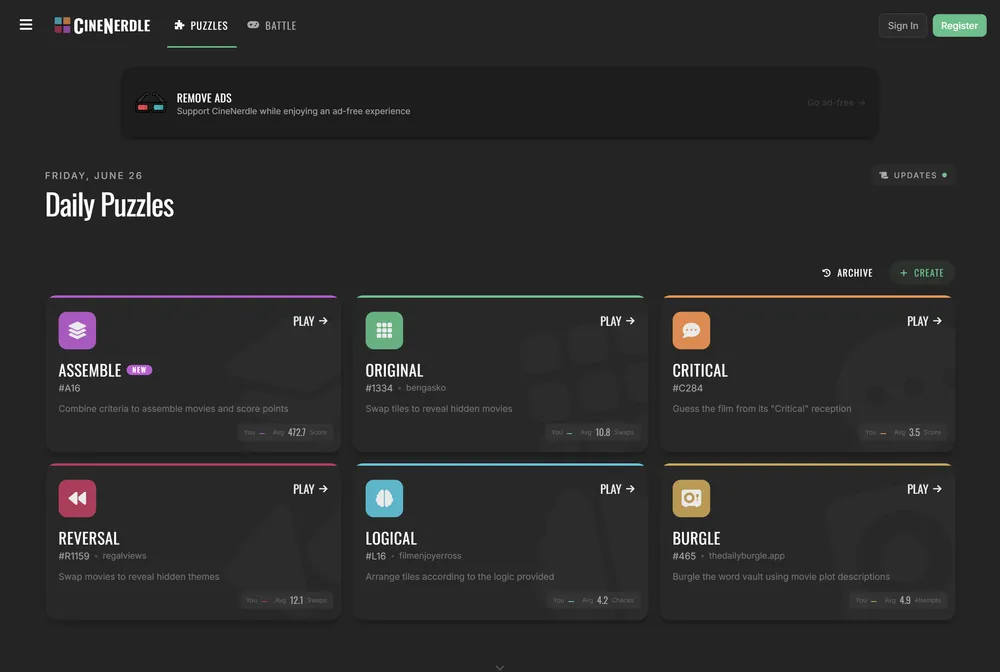Click the Daily Puzzles heading
This screenshot has width=1000, height=672.
click(109, 205)
